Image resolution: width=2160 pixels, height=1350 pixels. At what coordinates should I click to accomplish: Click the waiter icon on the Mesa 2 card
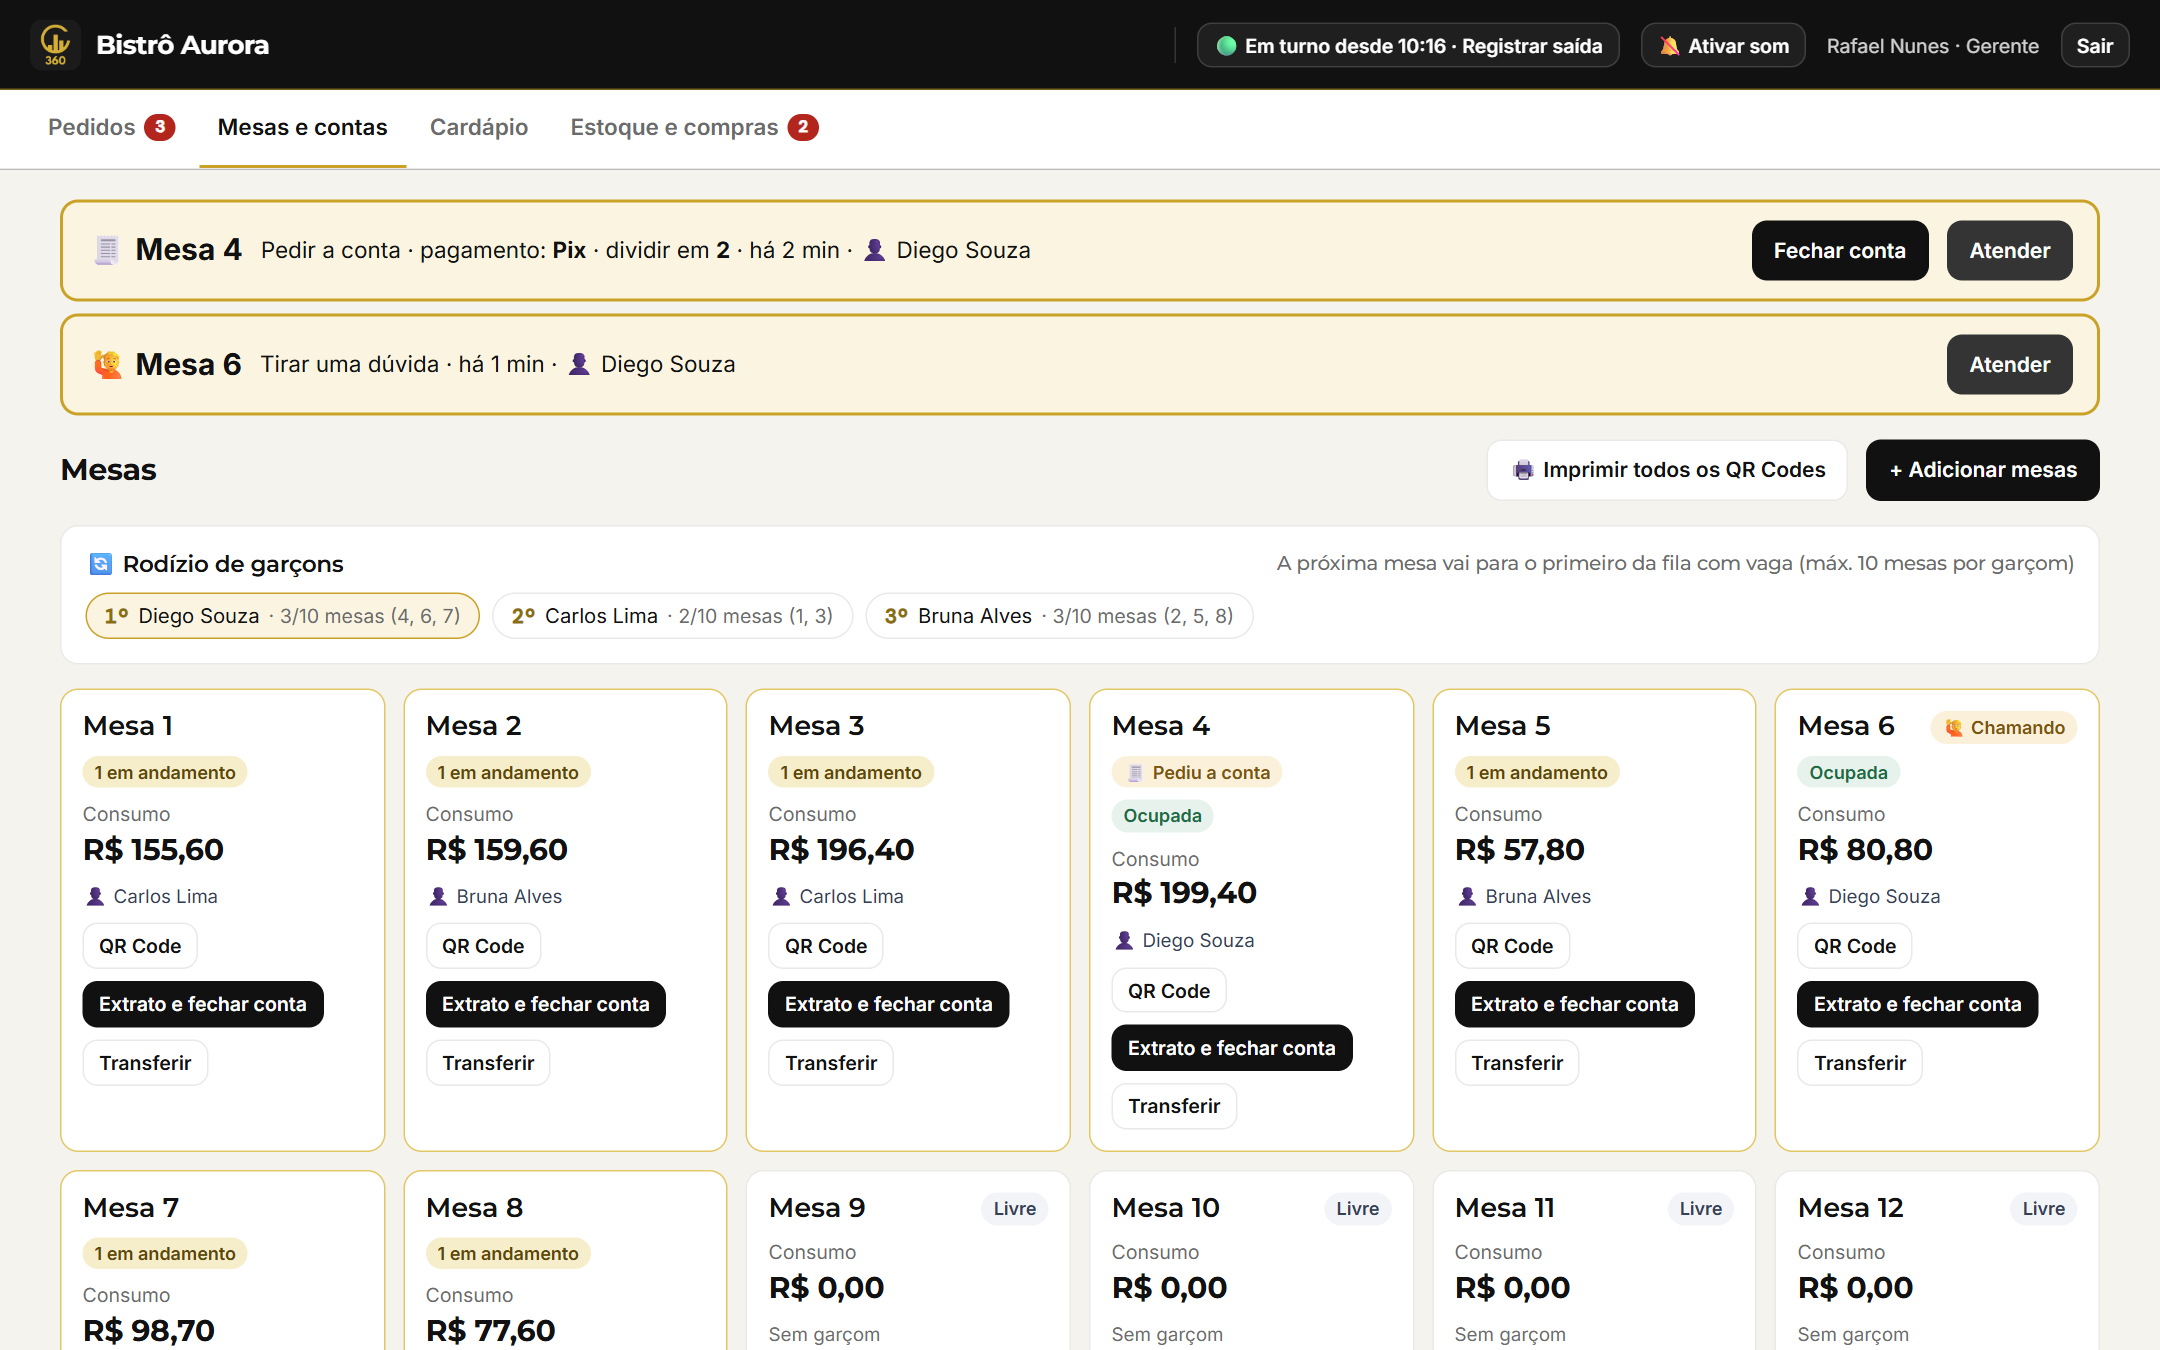438,897
